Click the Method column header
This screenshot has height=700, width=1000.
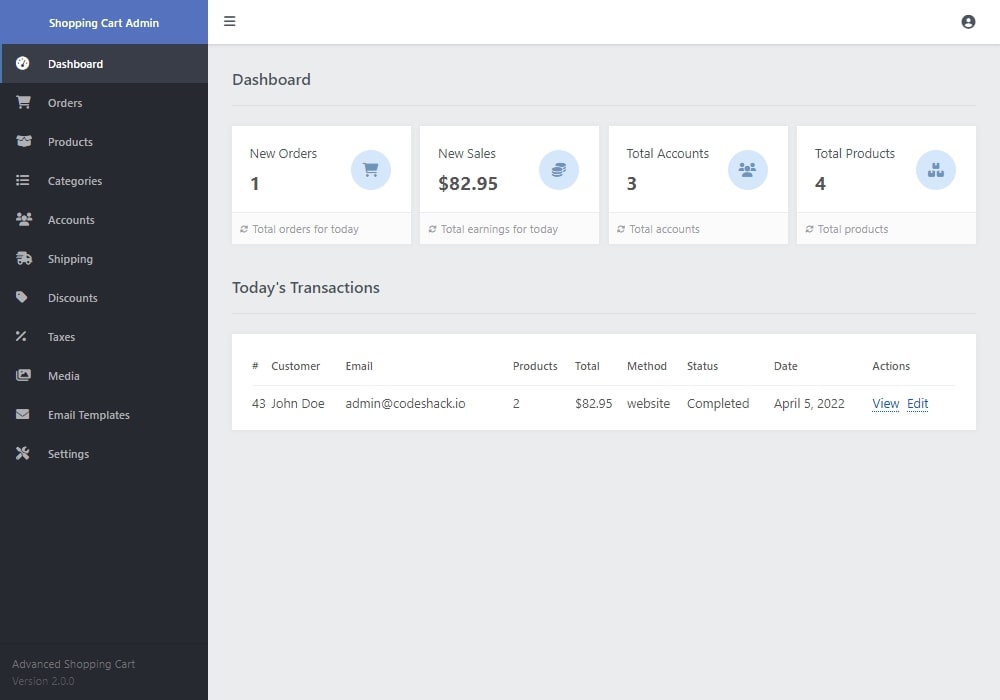647,366
